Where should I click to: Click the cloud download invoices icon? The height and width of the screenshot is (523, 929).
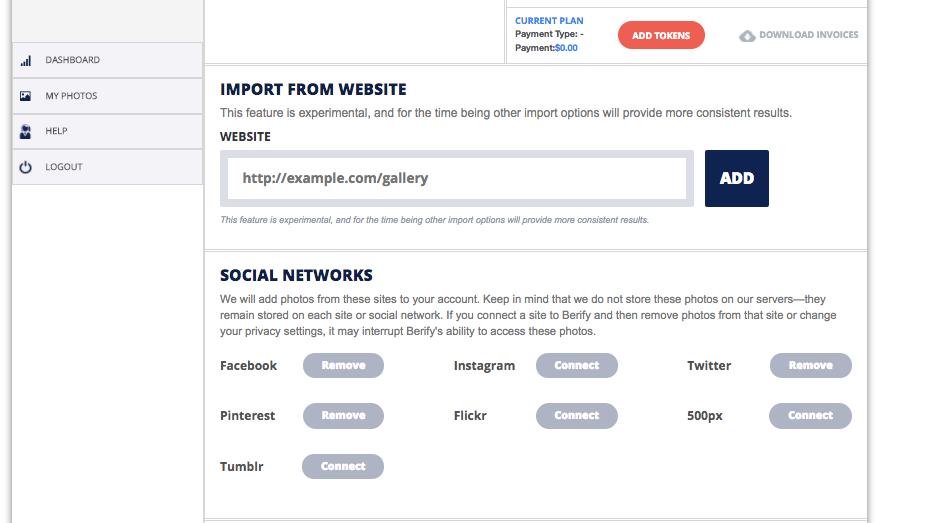(x=747, y=36)
